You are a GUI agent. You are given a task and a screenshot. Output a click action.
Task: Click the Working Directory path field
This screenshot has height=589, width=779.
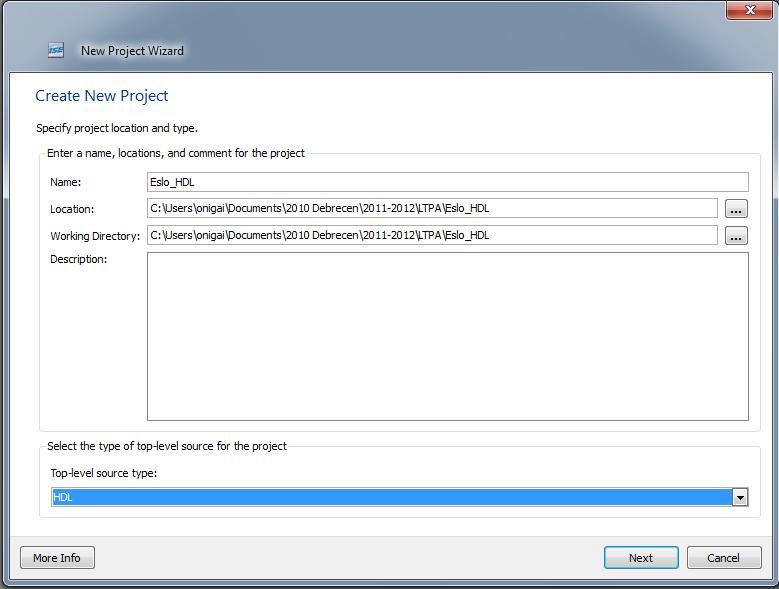click(432, 235)
